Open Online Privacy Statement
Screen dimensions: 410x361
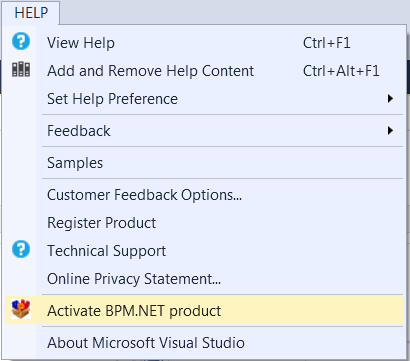[204, 279]
